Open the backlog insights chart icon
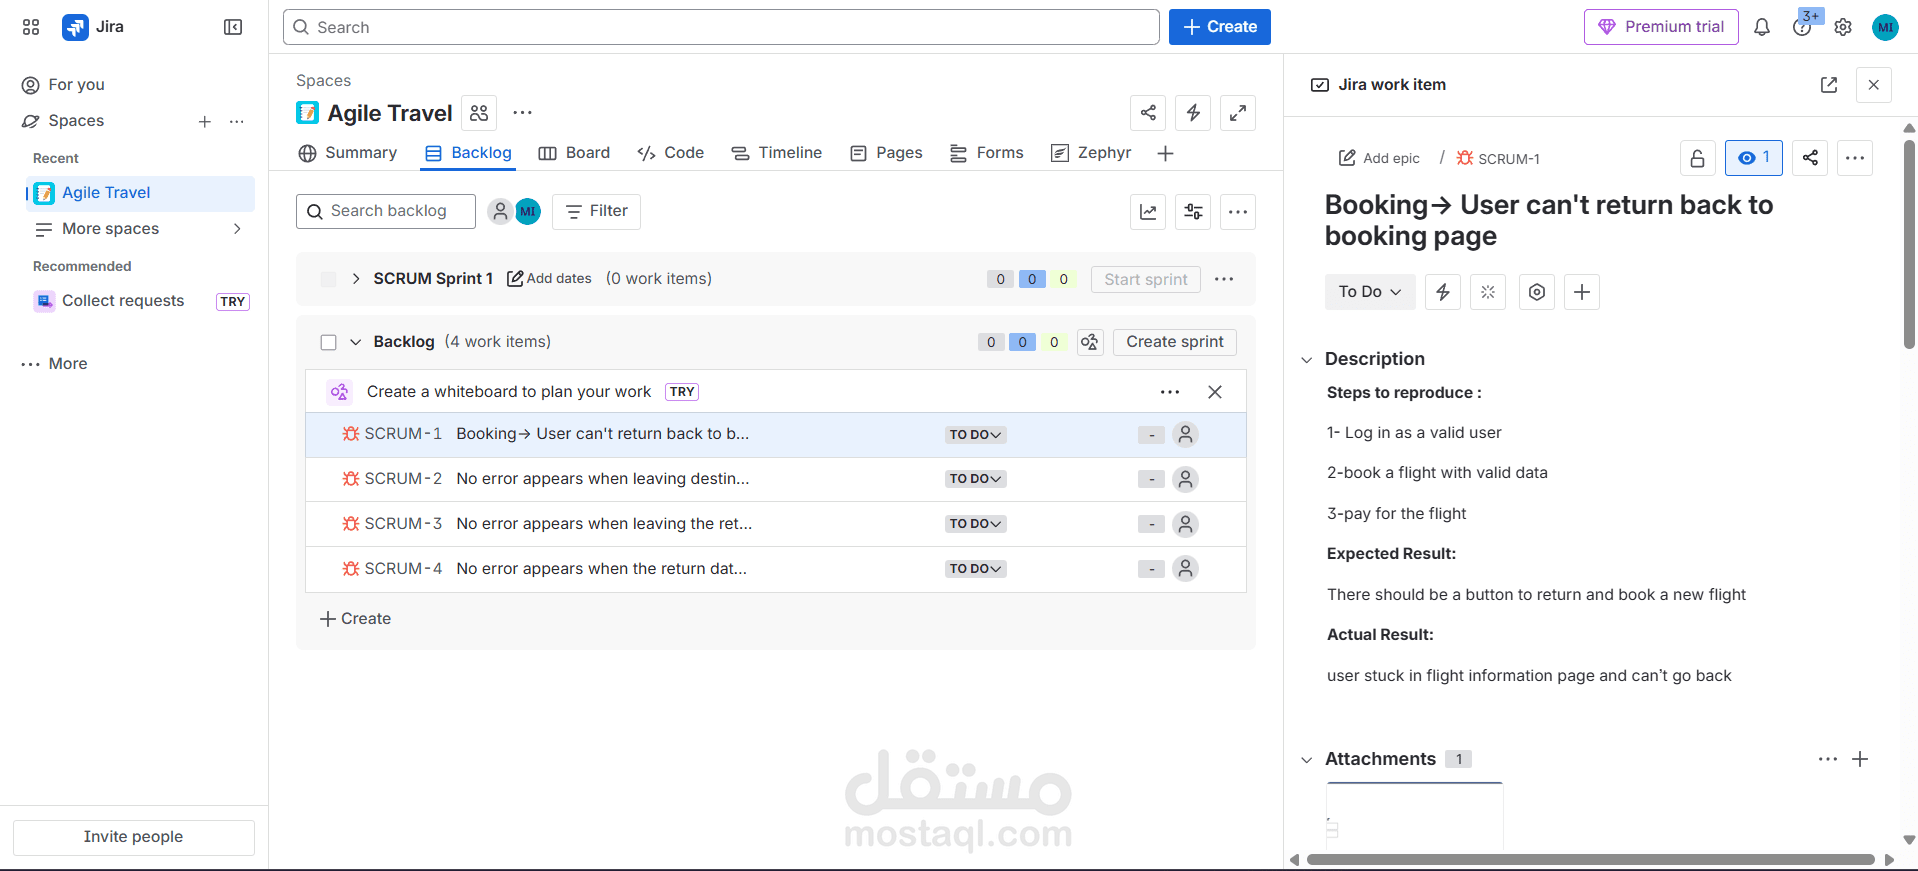Image resolution: width=1918 pixels, height=871 pixels. coord(1148,211)
